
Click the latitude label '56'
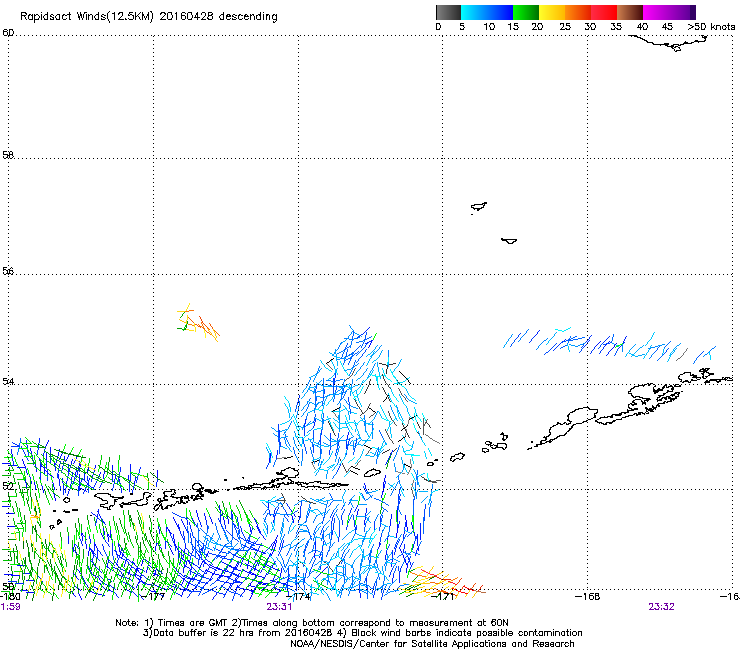click(x=8, y=271)
